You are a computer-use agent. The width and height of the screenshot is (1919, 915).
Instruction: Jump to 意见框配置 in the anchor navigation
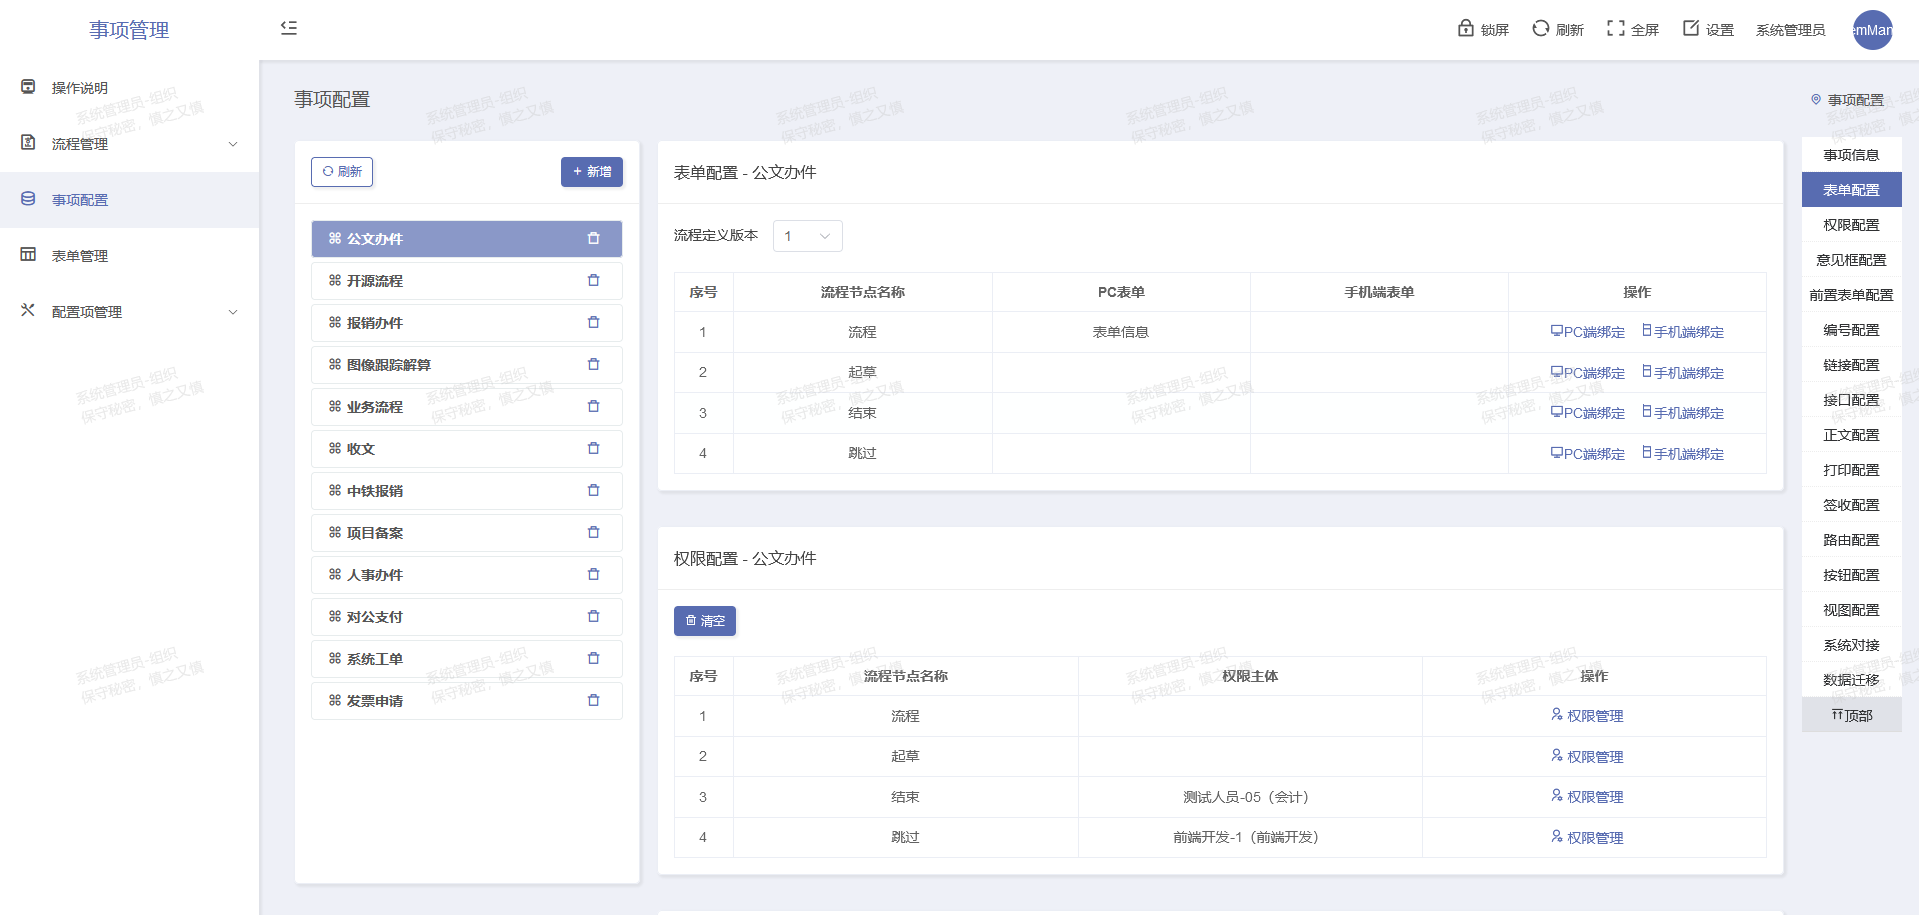tap(1851, 260)
